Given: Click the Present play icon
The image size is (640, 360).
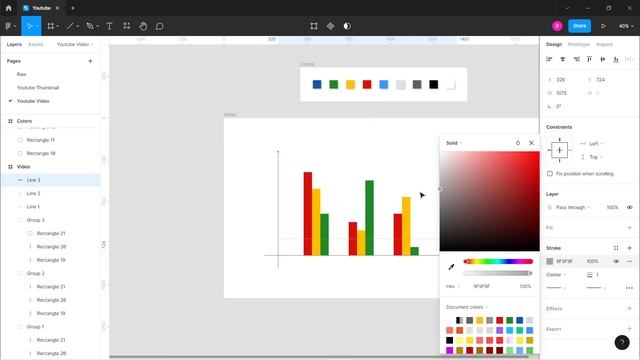Looking at the screenshot, I should click(603, 26).
